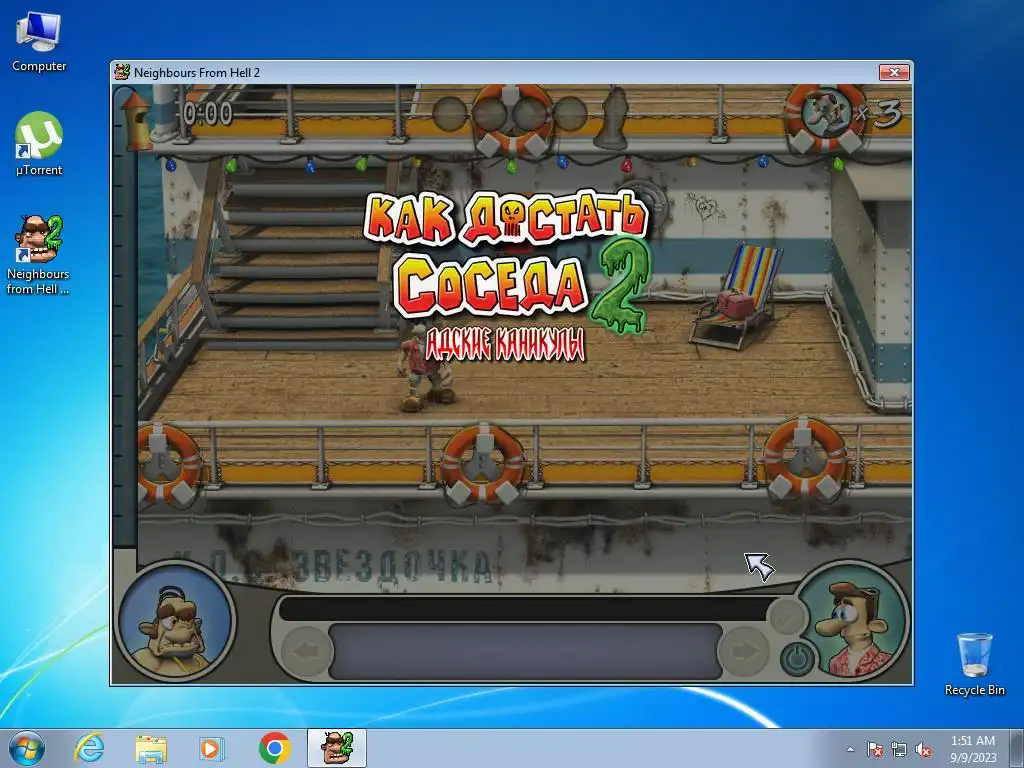Open the Neighbours from Hell desktop shortcut

(38, 255)
